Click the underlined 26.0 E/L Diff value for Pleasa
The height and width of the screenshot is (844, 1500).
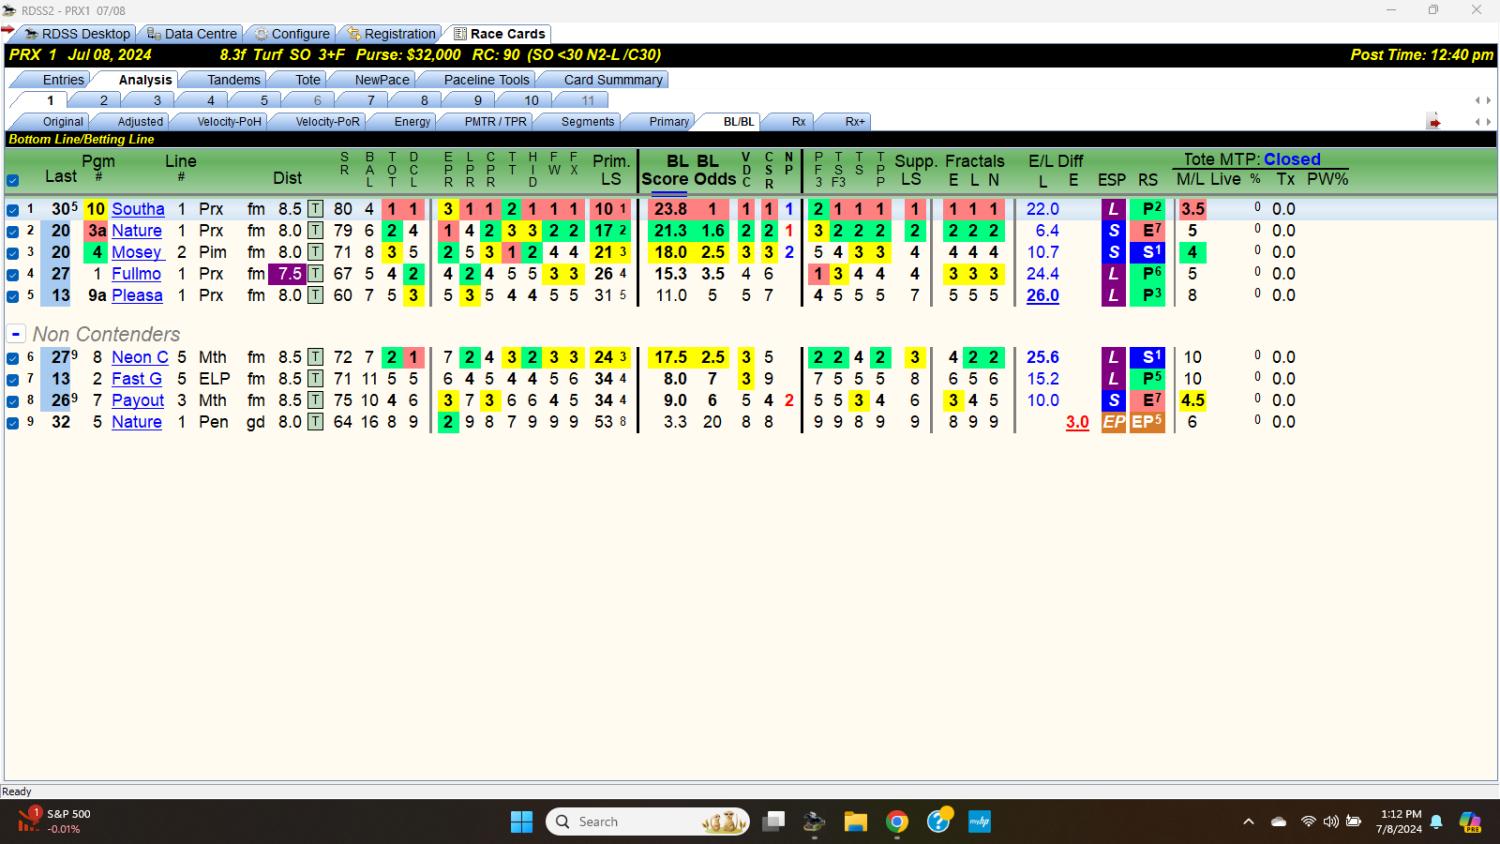pos(1042,296)
